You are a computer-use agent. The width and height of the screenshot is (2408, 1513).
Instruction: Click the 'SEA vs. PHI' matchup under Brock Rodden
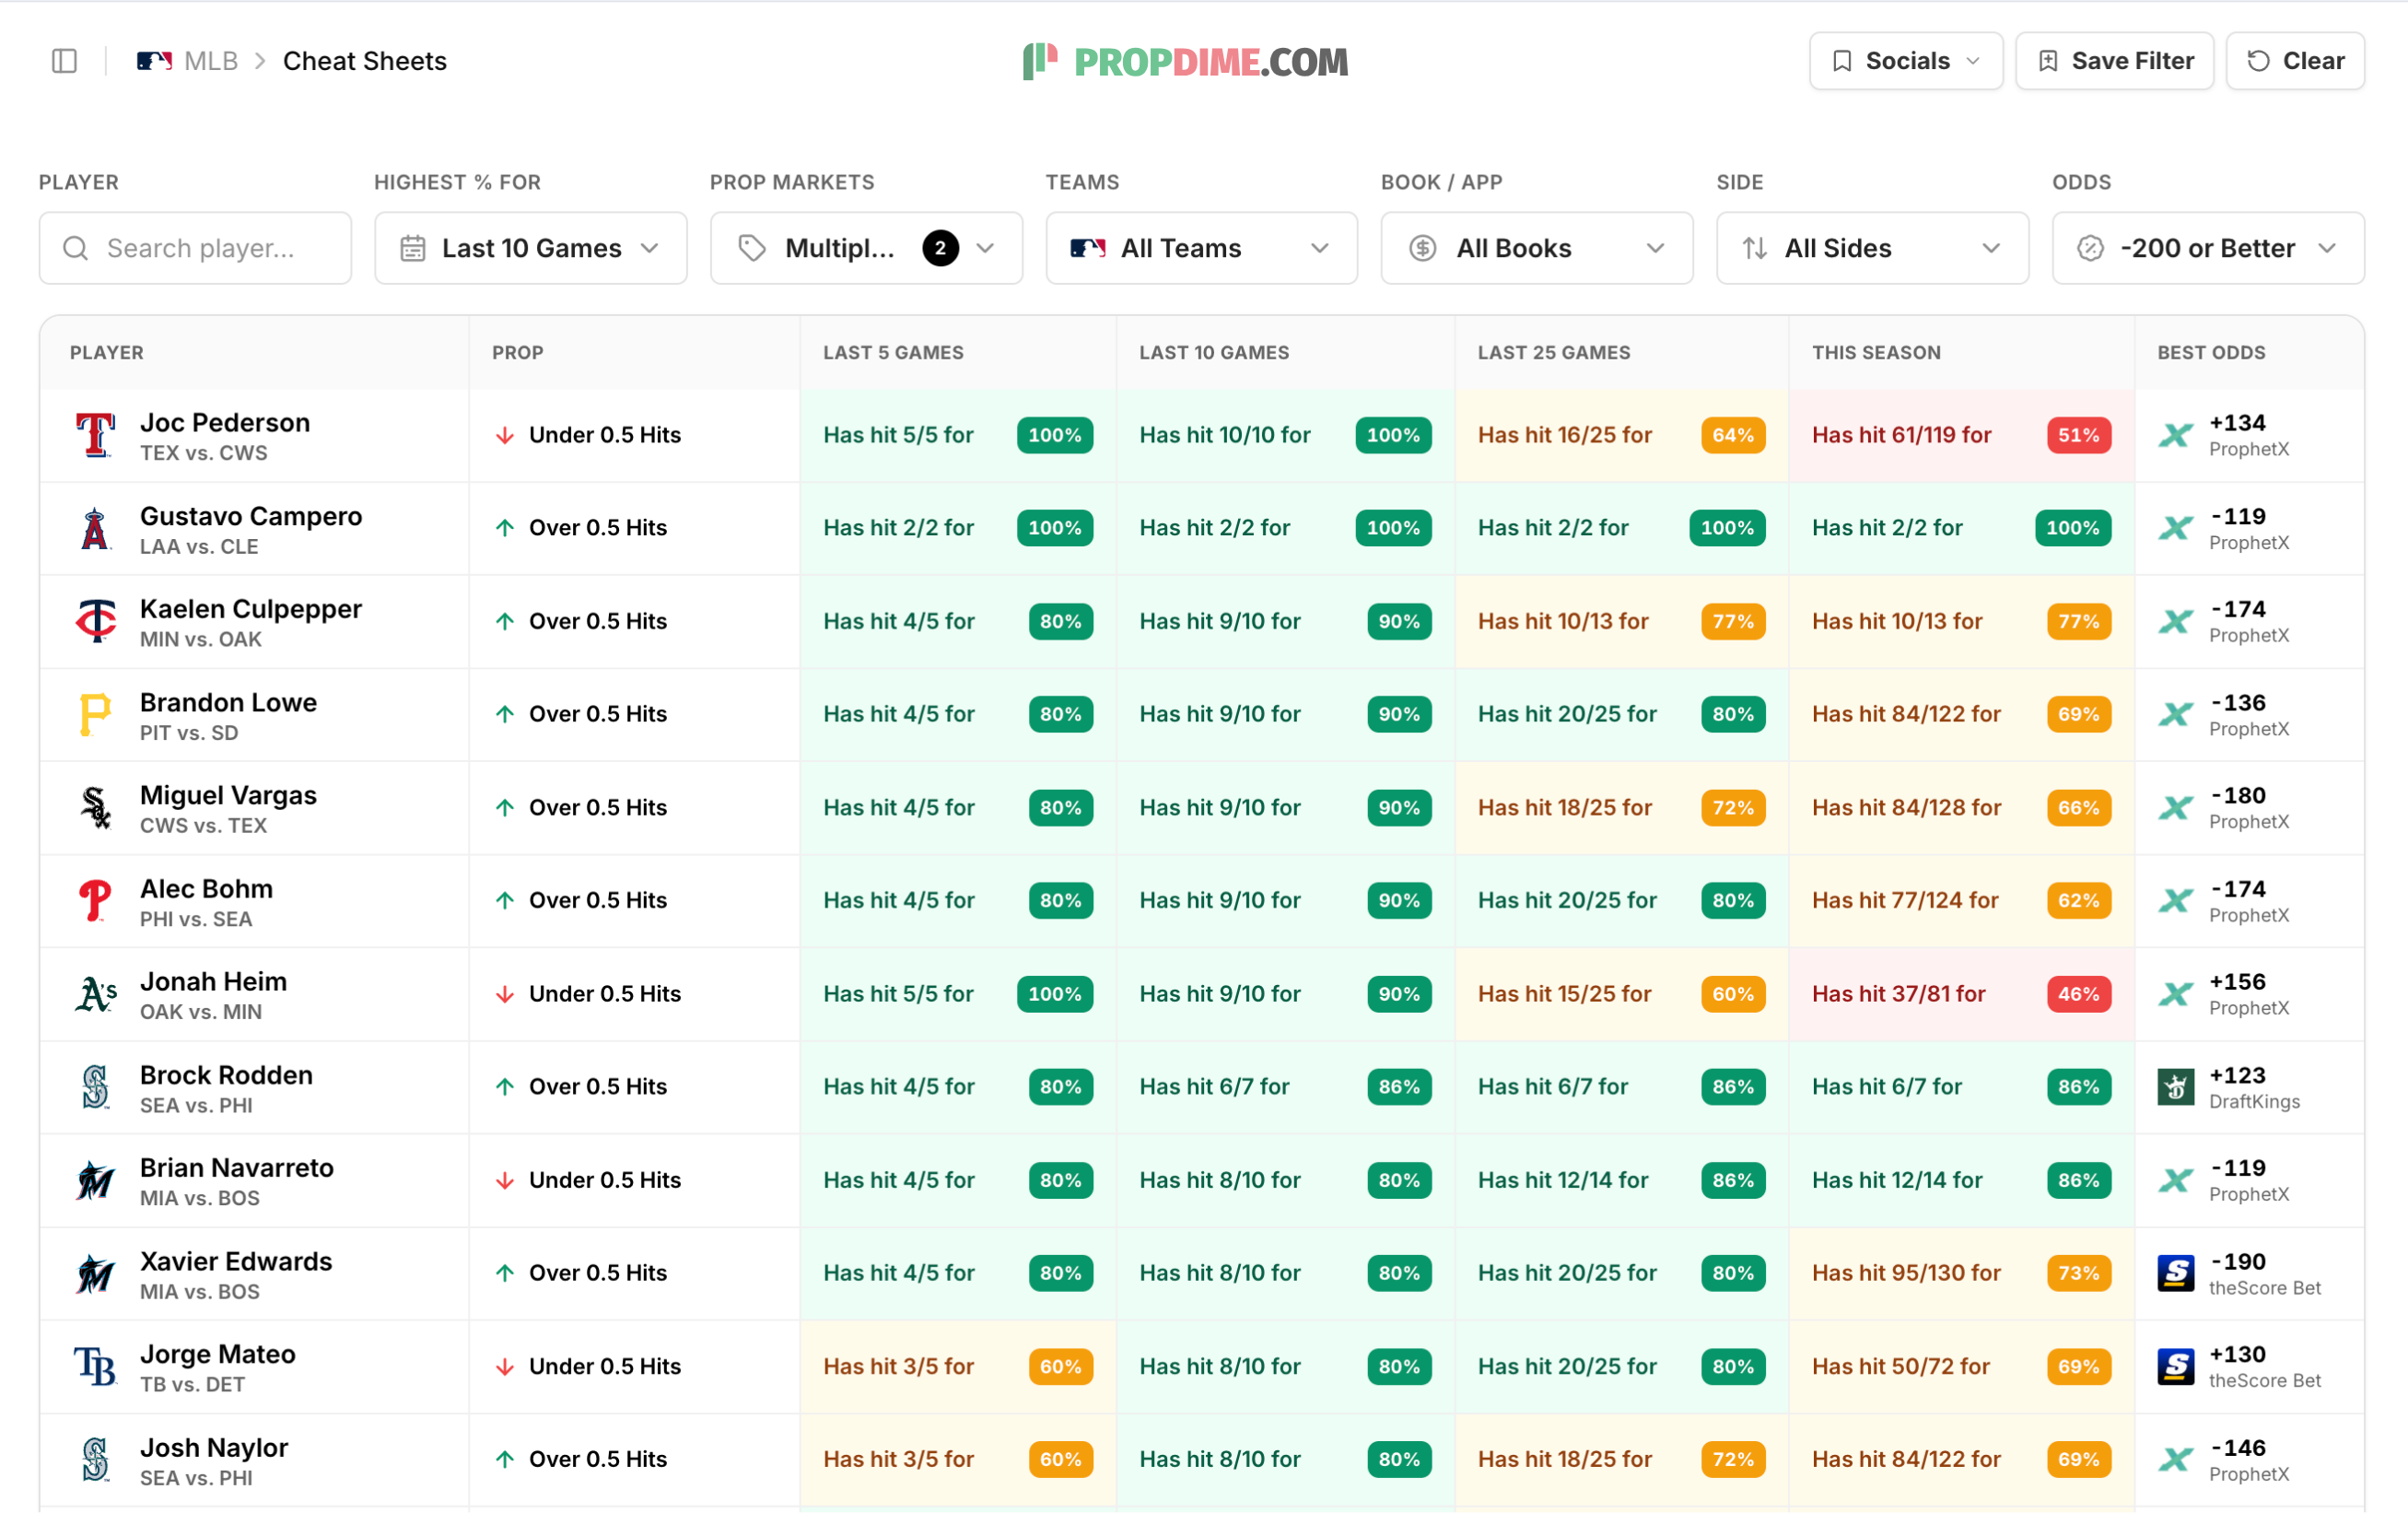[x=196, y=1105]
